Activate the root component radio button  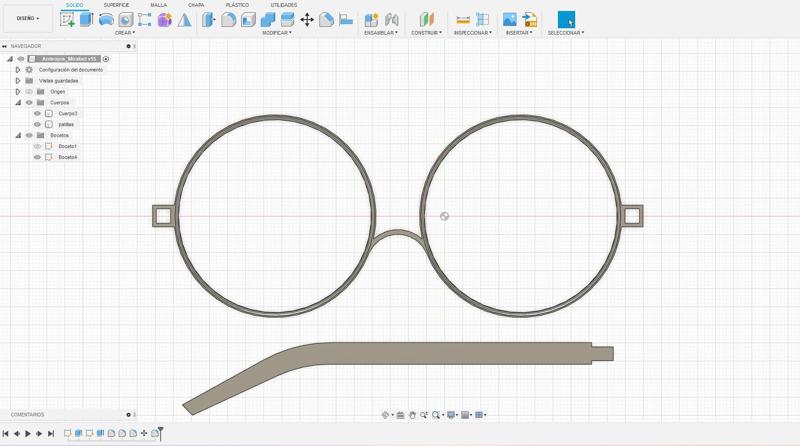106,59
